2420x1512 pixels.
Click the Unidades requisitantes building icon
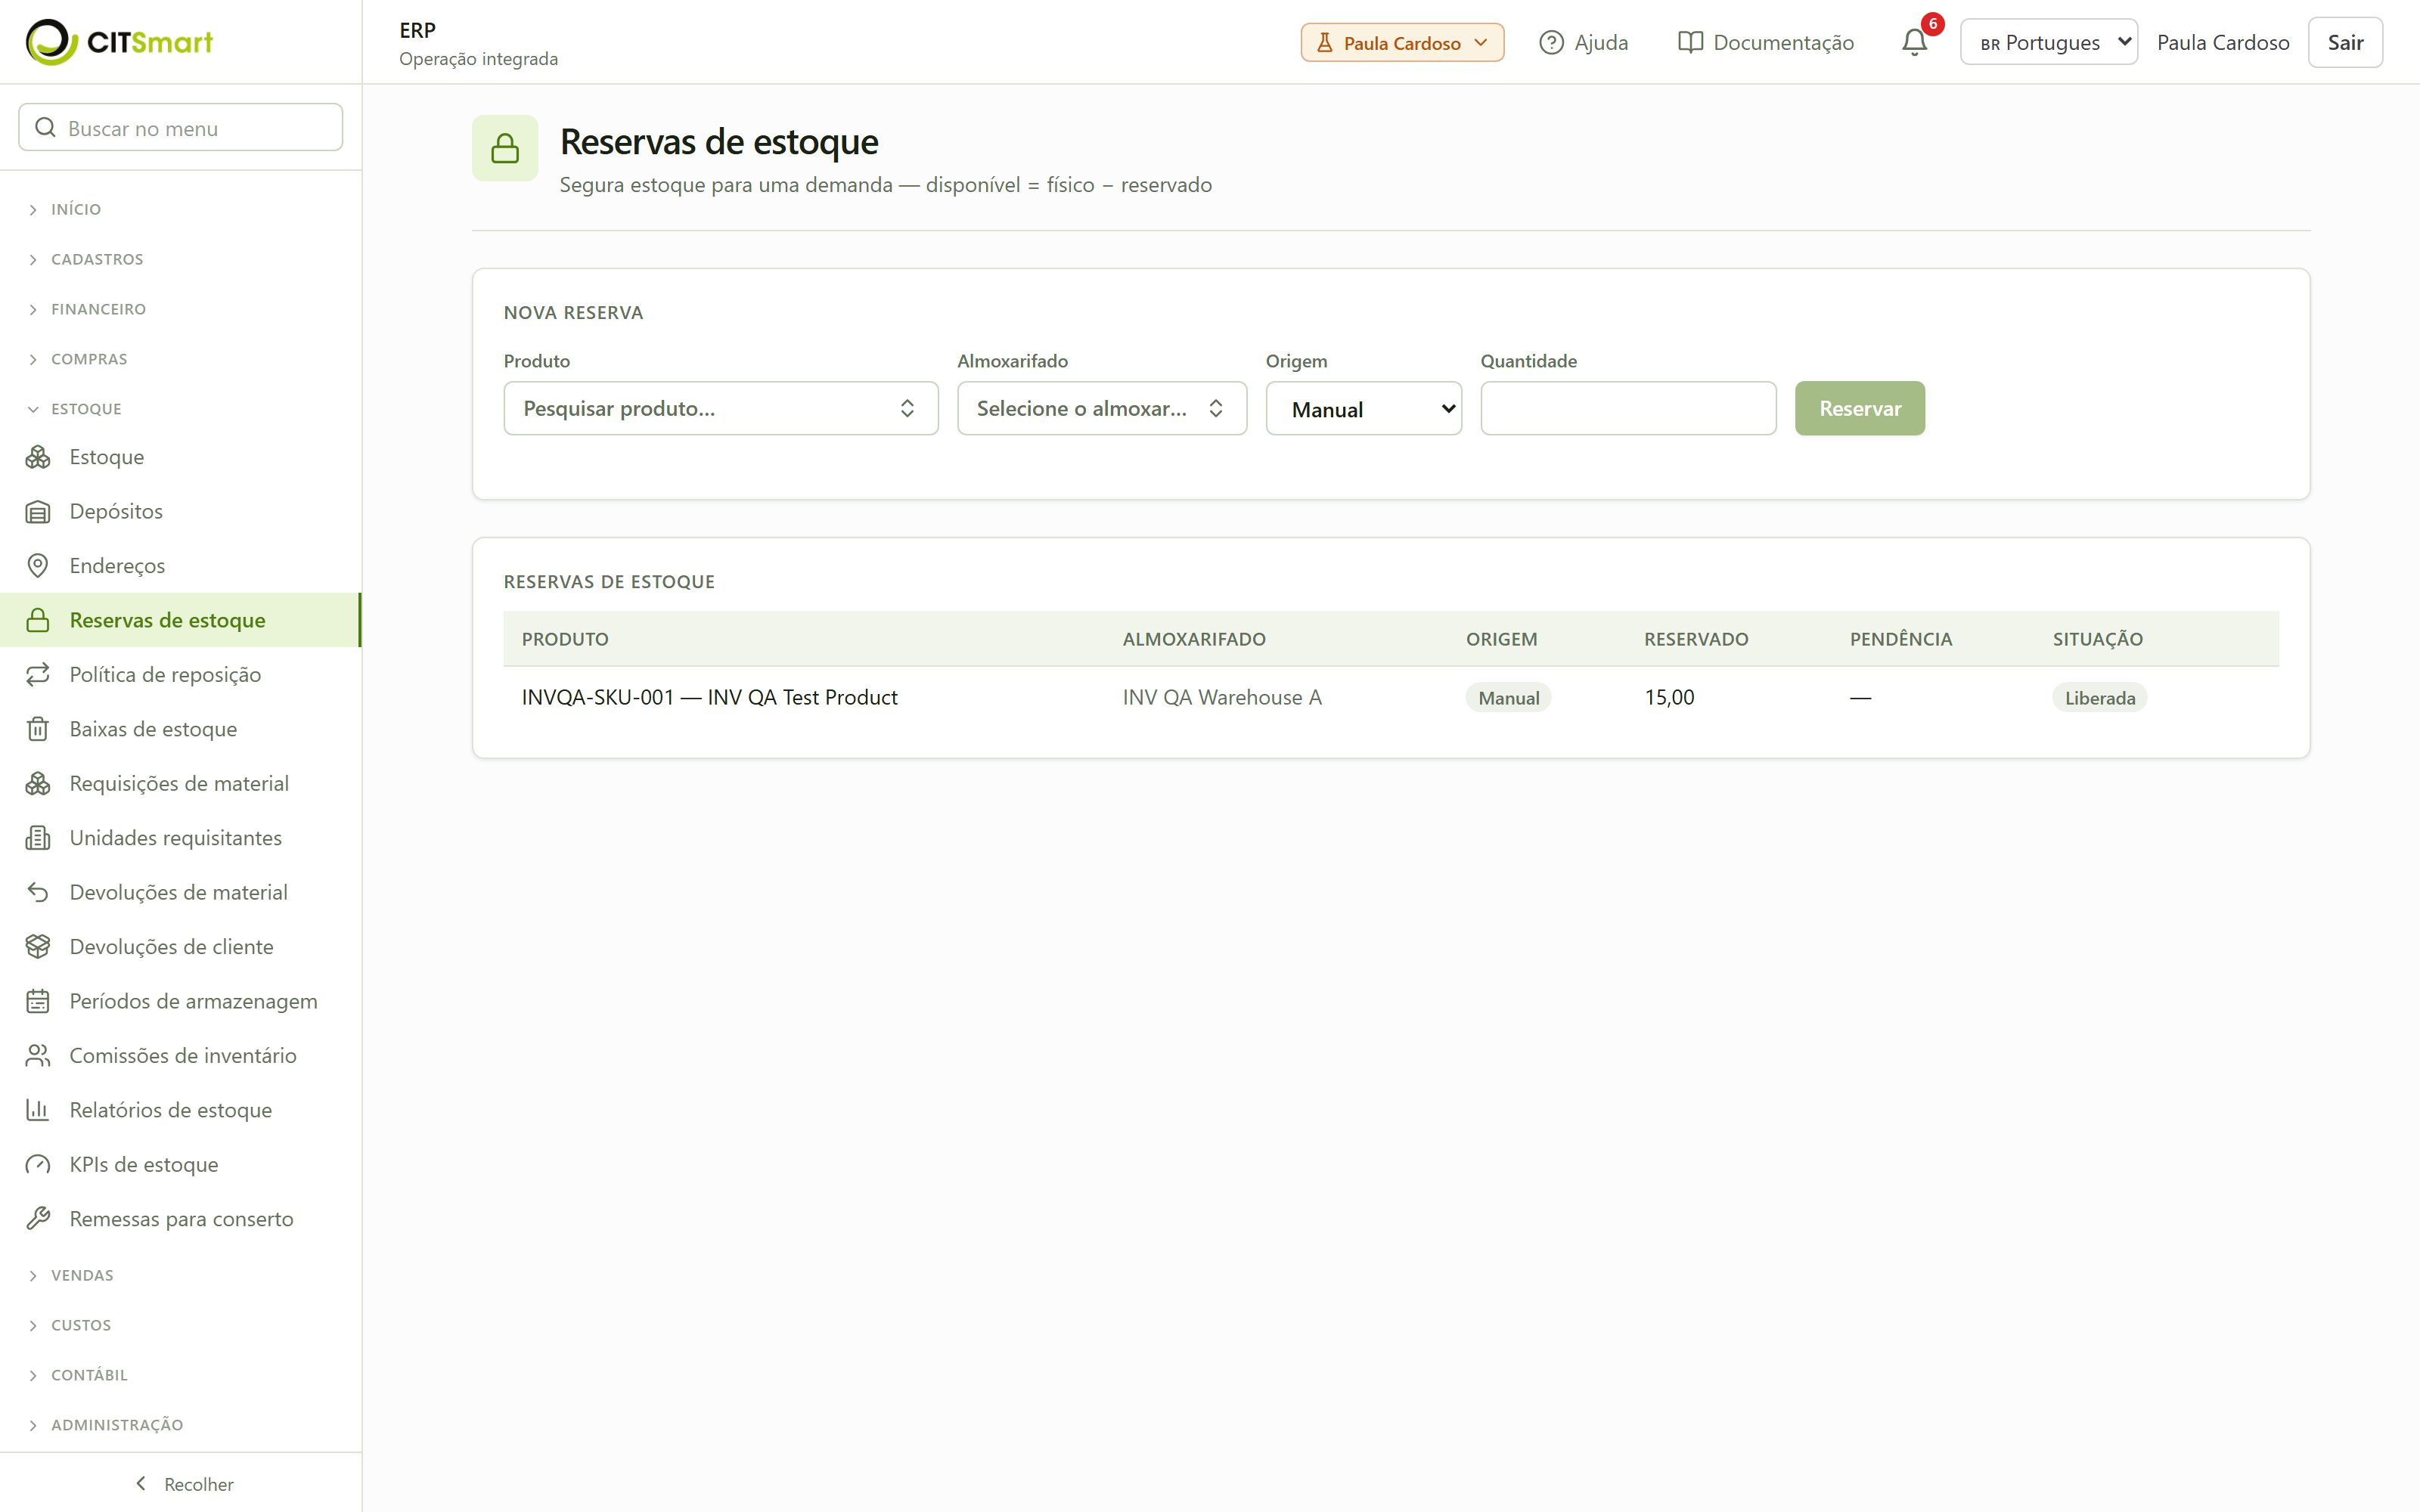38,838
